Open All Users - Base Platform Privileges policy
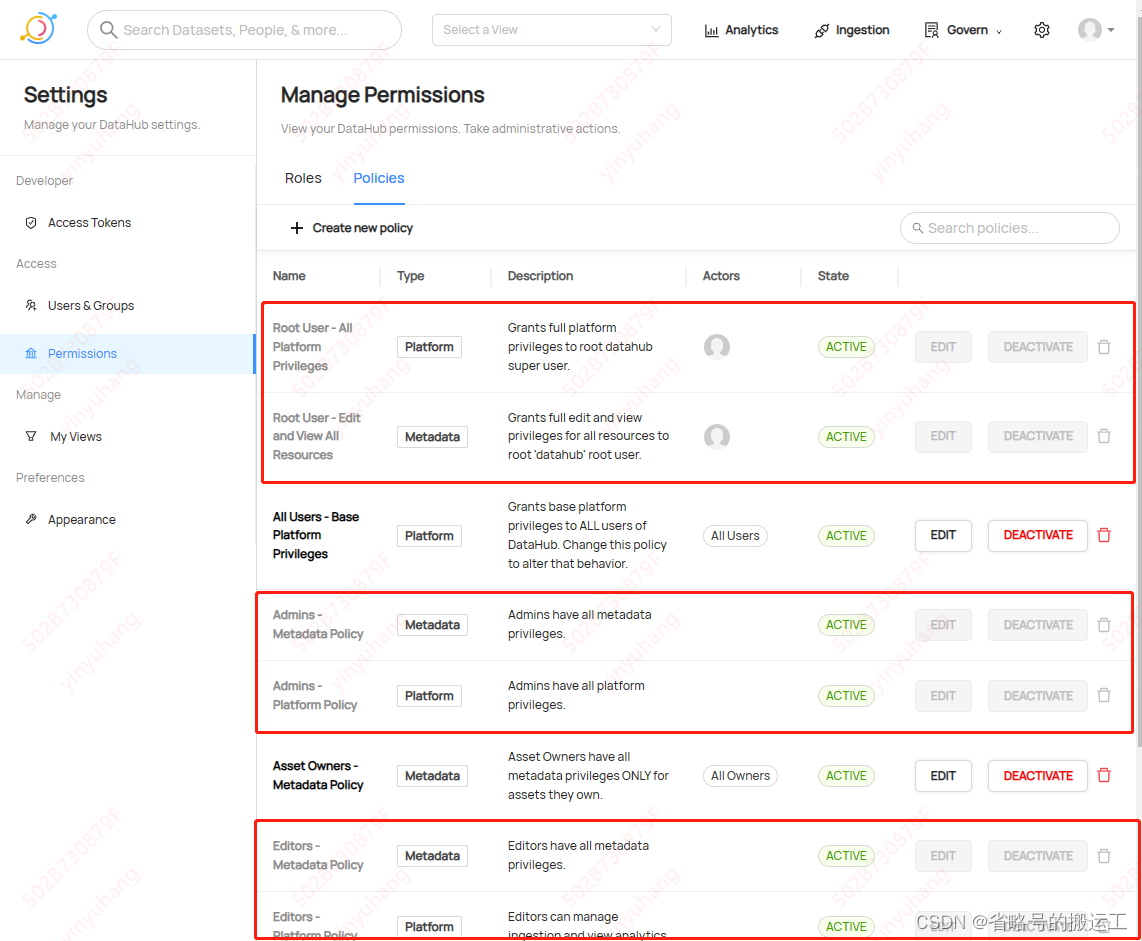The image size is (1142, 941). 316,535
